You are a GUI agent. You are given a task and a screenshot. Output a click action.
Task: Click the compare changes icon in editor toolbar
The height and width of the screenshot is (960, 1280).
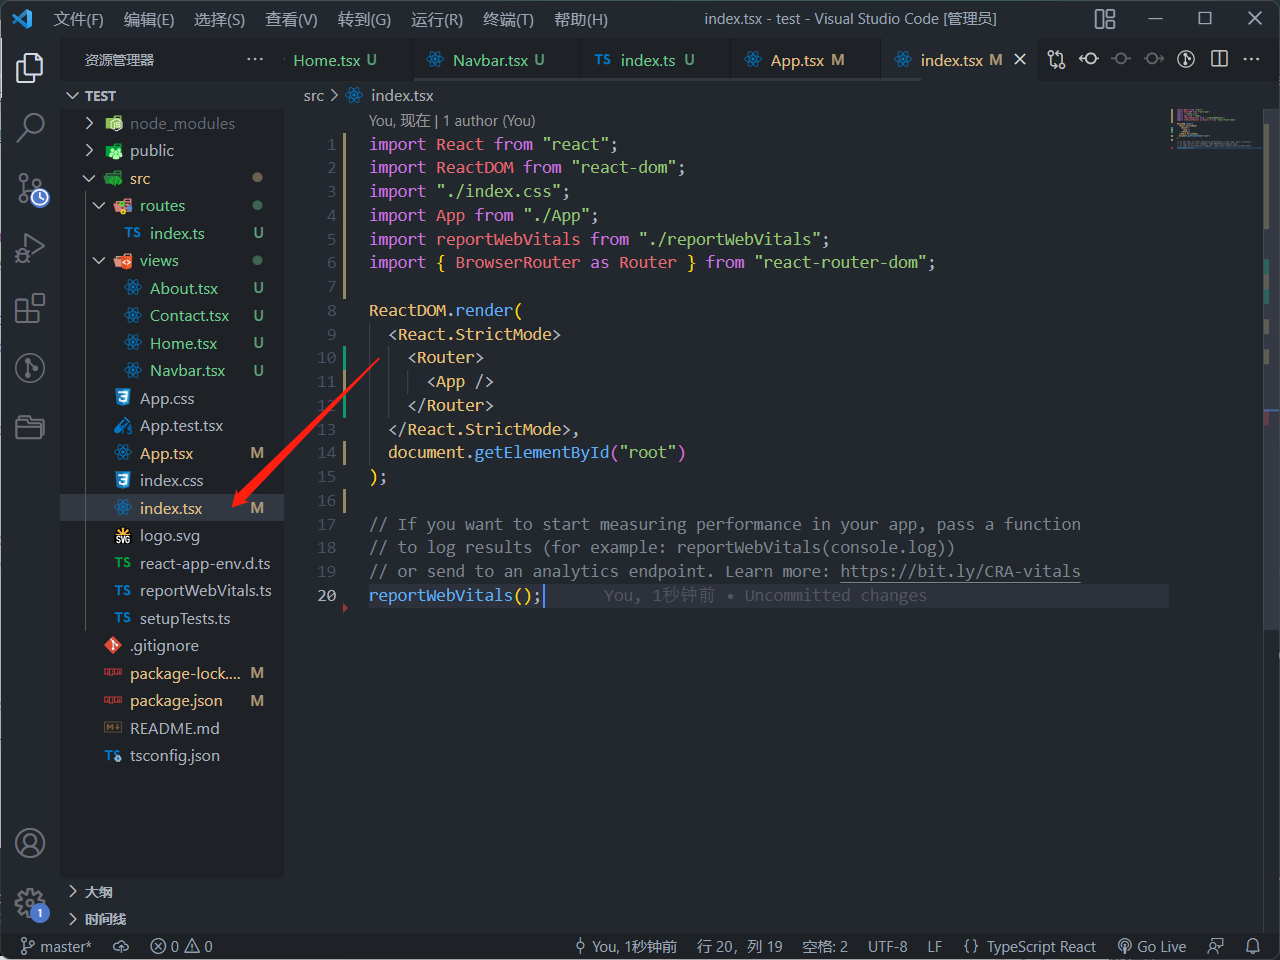[x=1056, y=59]
